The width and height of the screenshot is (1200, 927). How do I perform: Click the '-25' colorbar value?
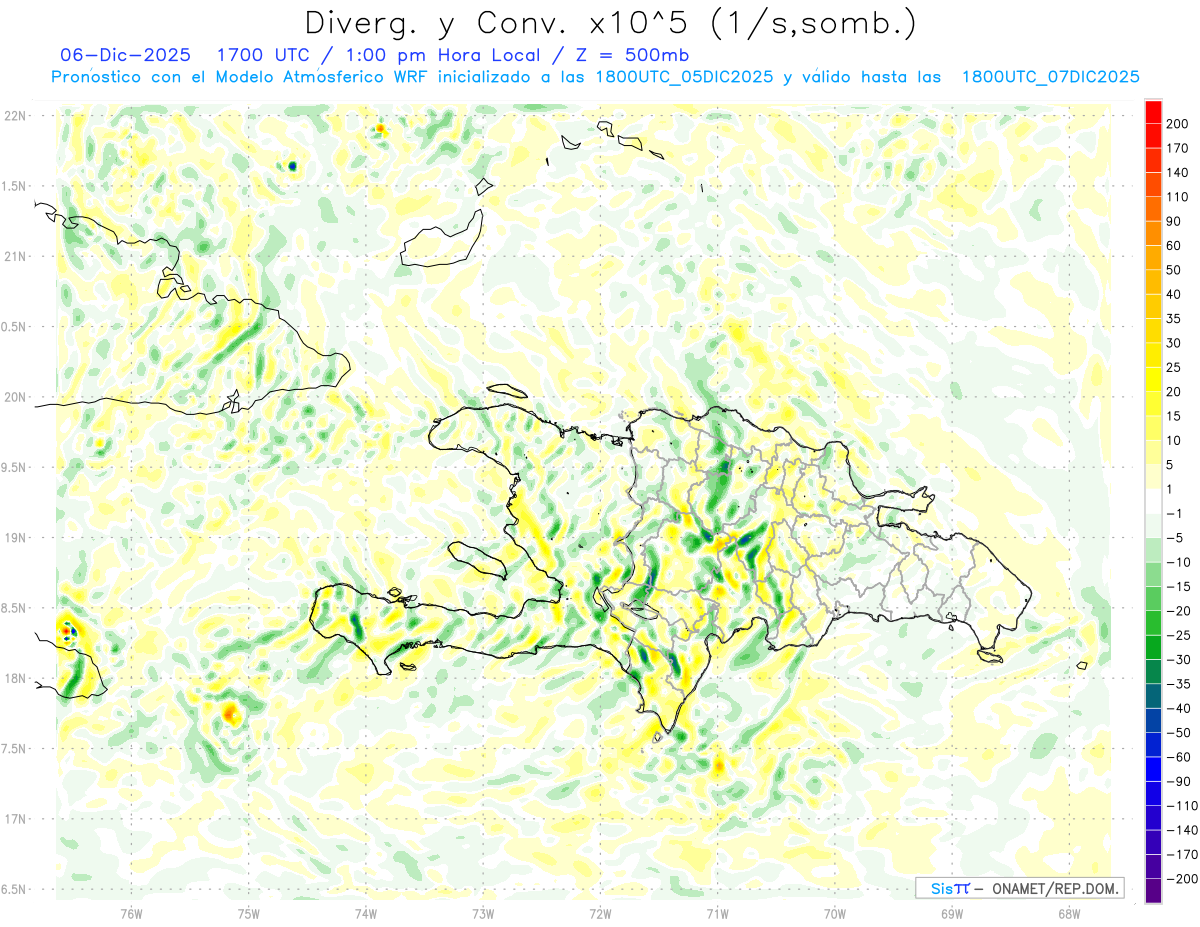pos(1181,636)
